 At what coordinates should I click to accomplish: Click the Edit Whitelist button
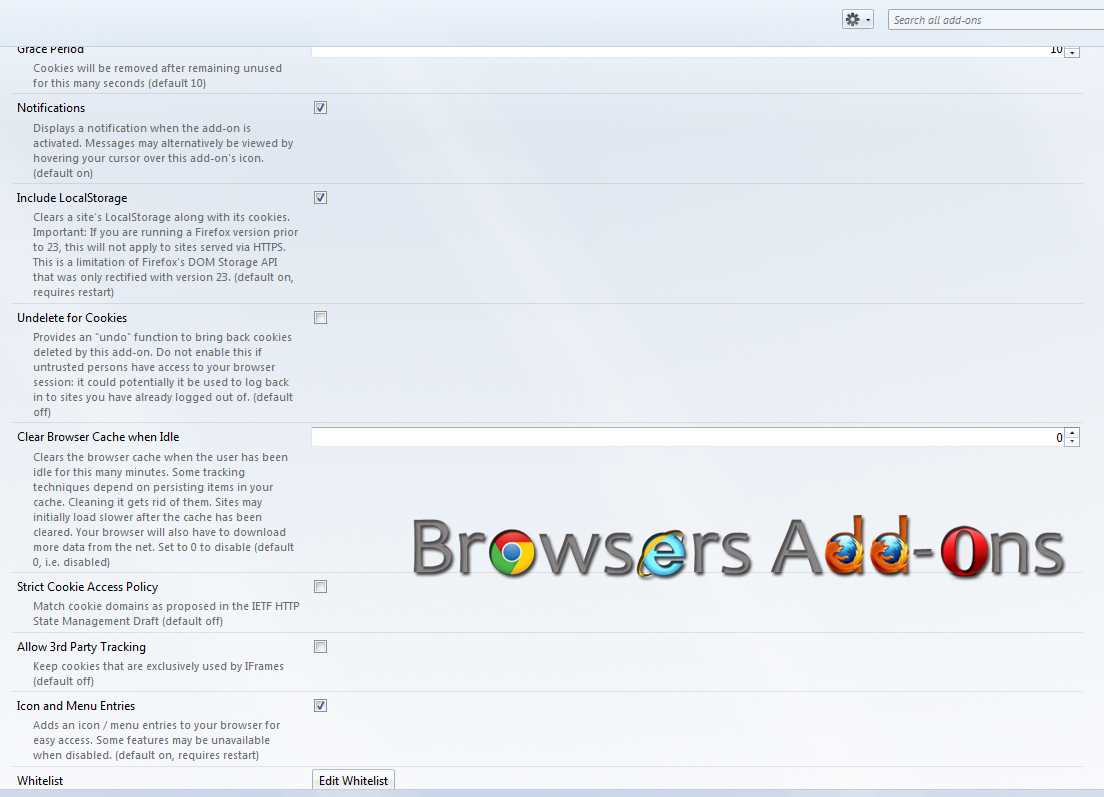[x=352, y=779]
